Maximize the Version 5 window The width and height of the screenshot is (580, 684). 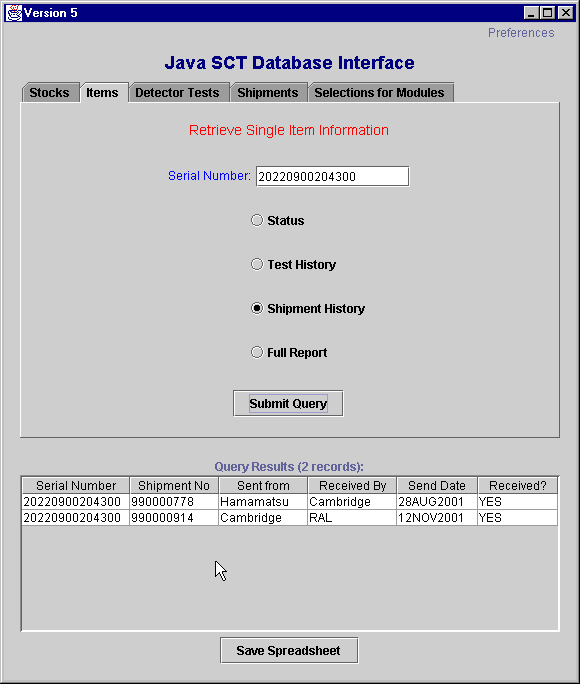coord(547,13)
